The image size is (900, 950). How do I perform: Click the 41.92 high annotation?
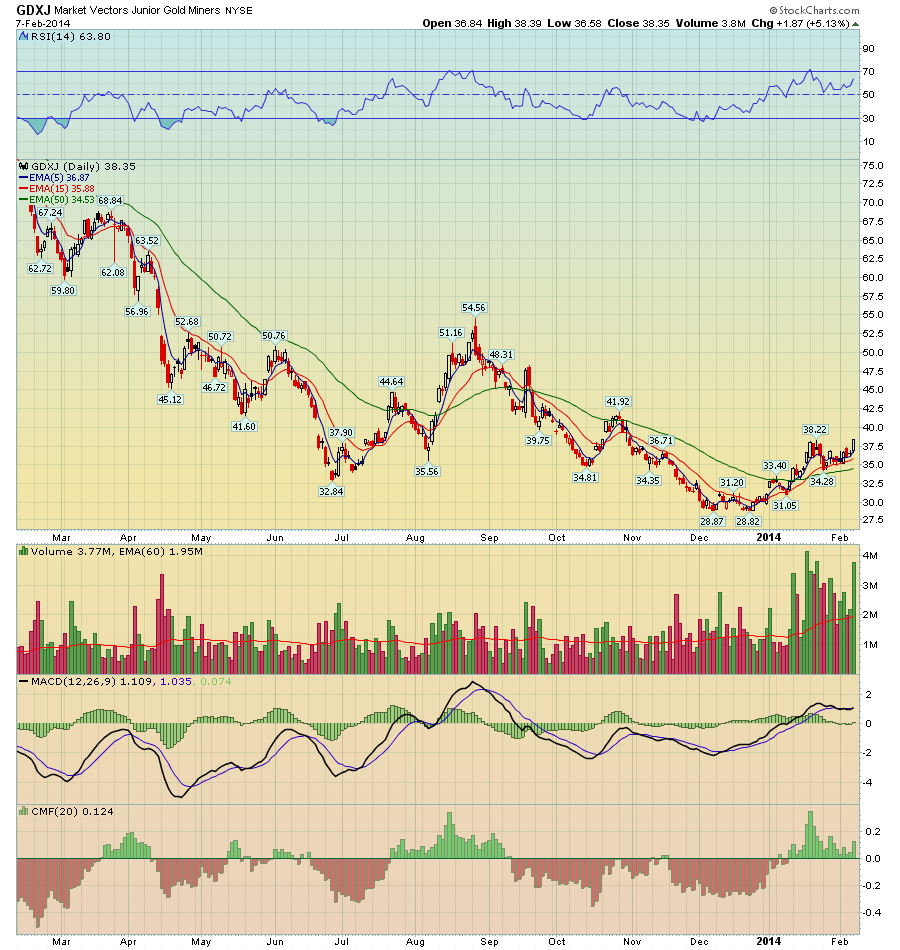tap(618, 402)
